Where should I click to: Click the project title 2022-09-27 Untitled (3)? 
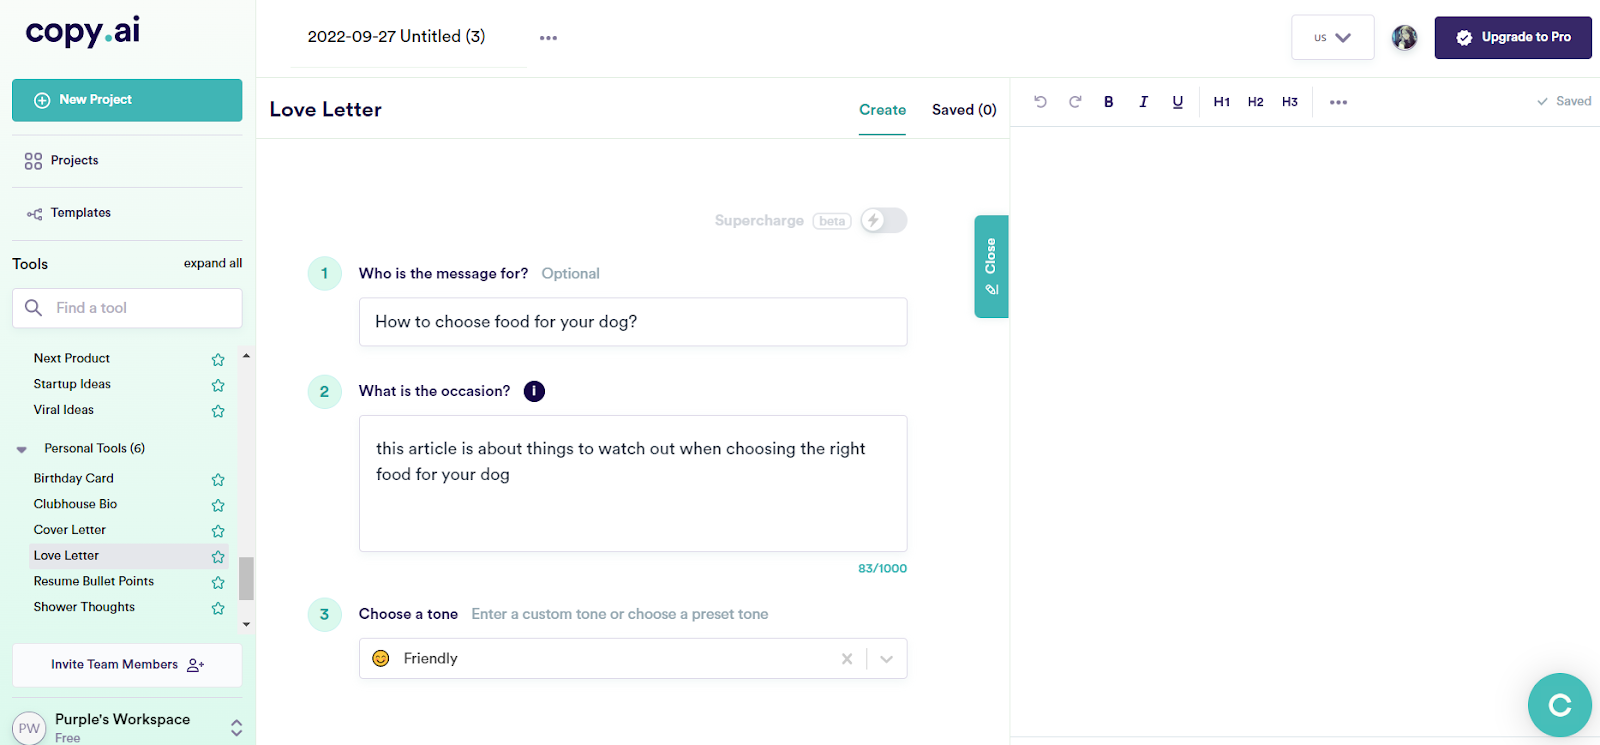click(x=396, y=37)
